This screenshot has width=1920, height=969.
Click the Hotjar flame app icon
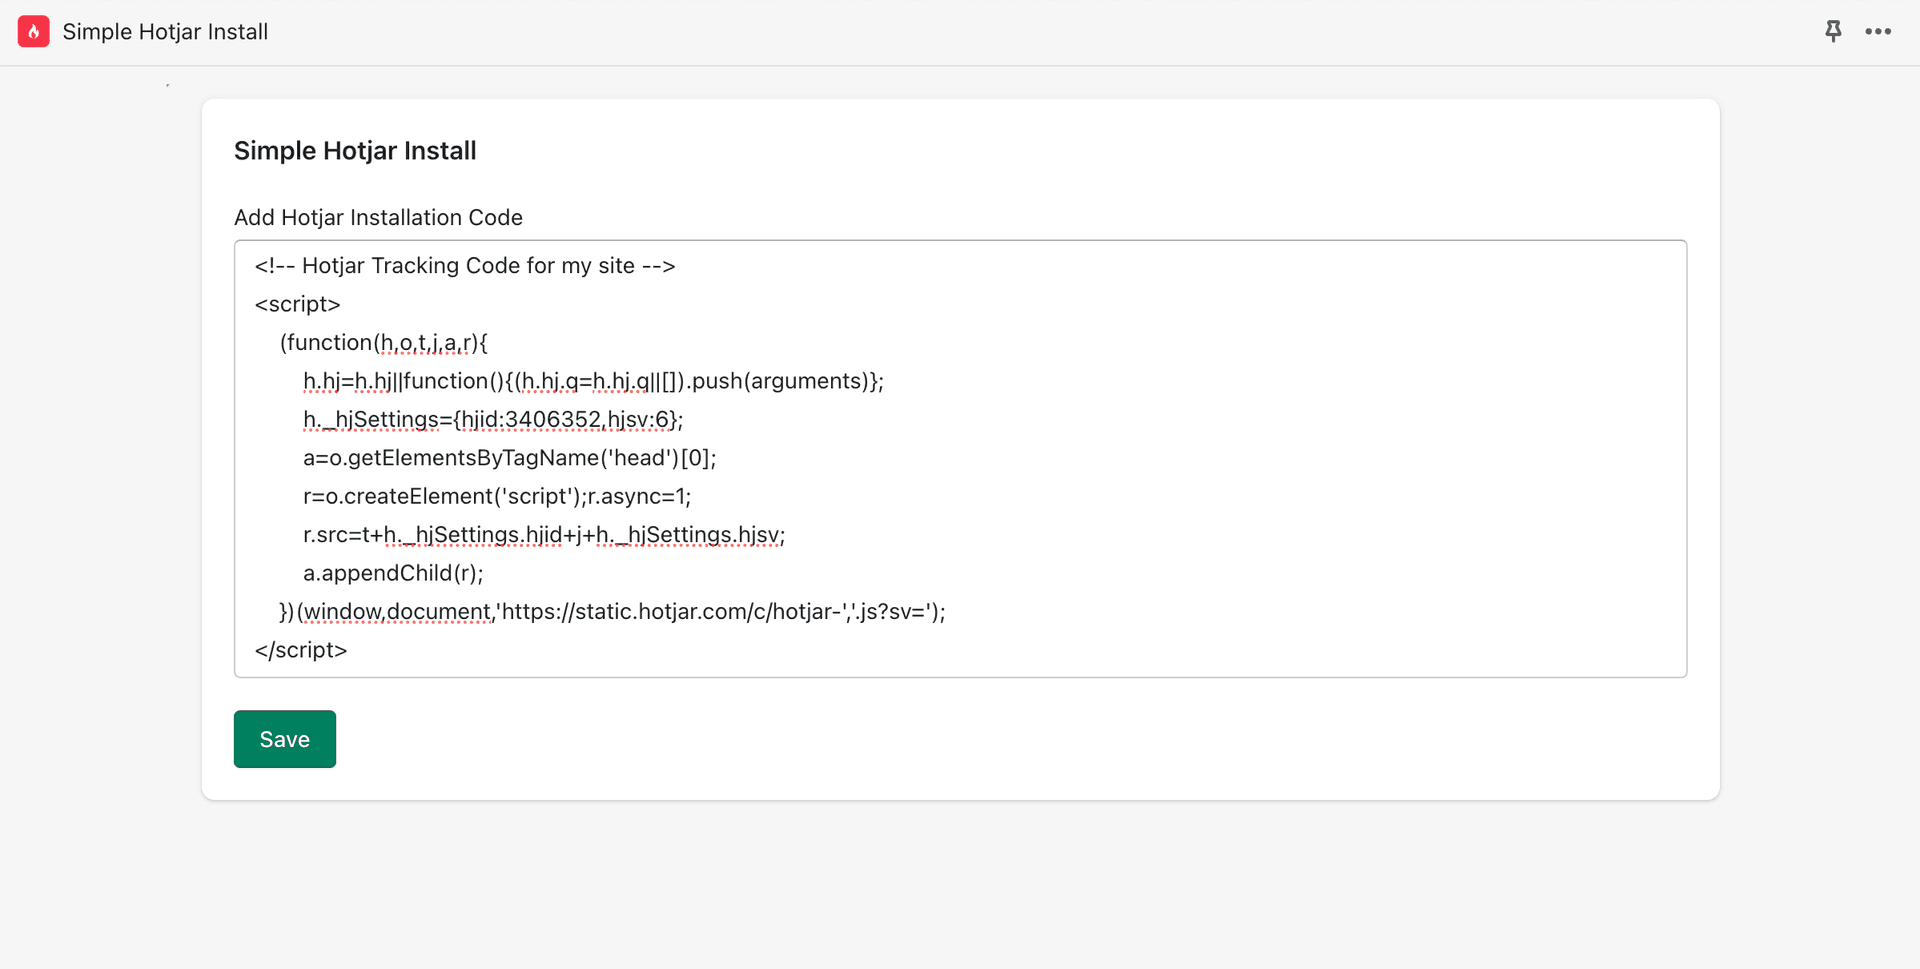[x=33, y=32]
